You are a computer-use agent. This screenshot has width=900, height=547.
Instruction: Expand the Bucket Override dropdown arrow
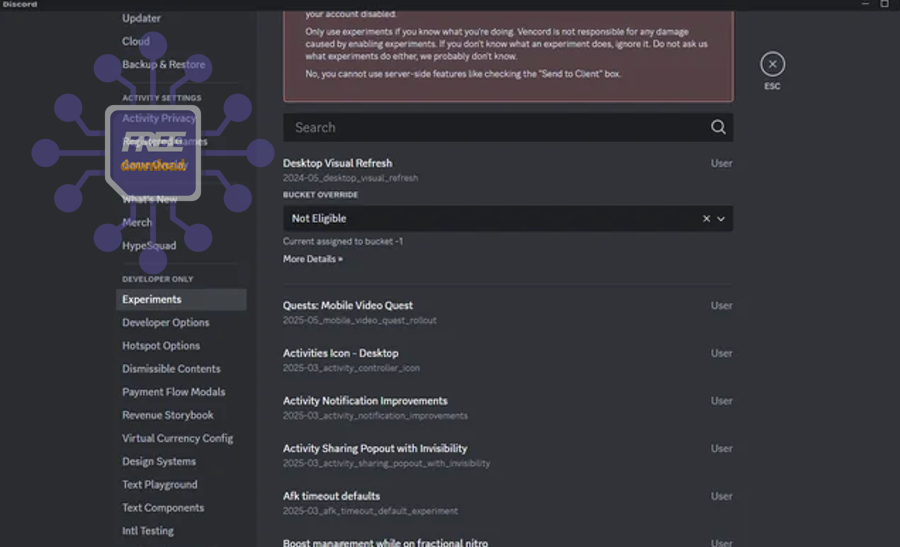point(721,219)
